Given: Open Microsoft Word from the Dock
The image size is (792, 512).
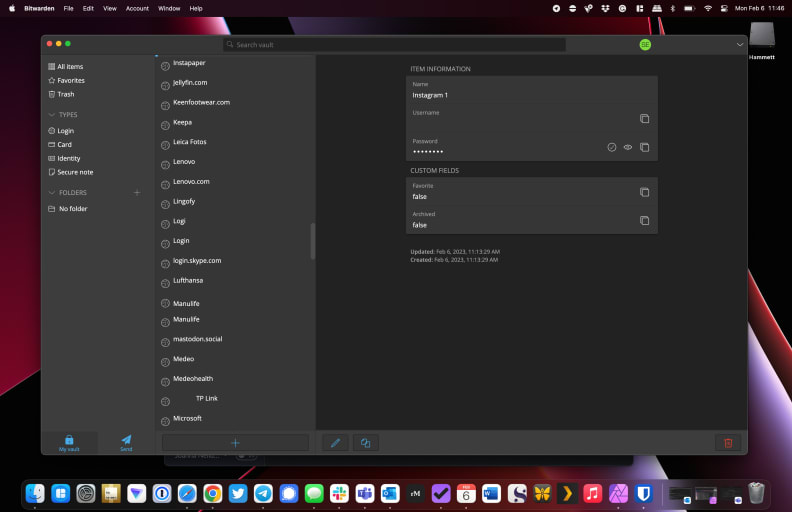Looking at the screenshot, I should [x=491, y=493].
